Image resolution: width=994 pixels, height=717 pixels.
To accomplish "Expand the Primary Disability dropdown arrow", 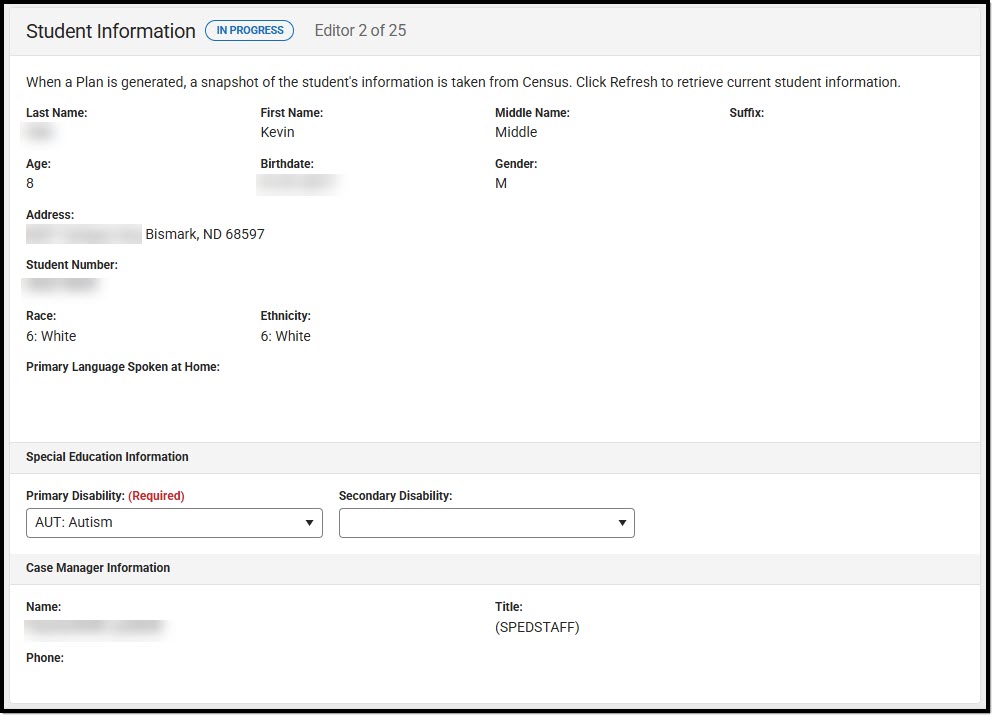I will click(x=310, y=522).
